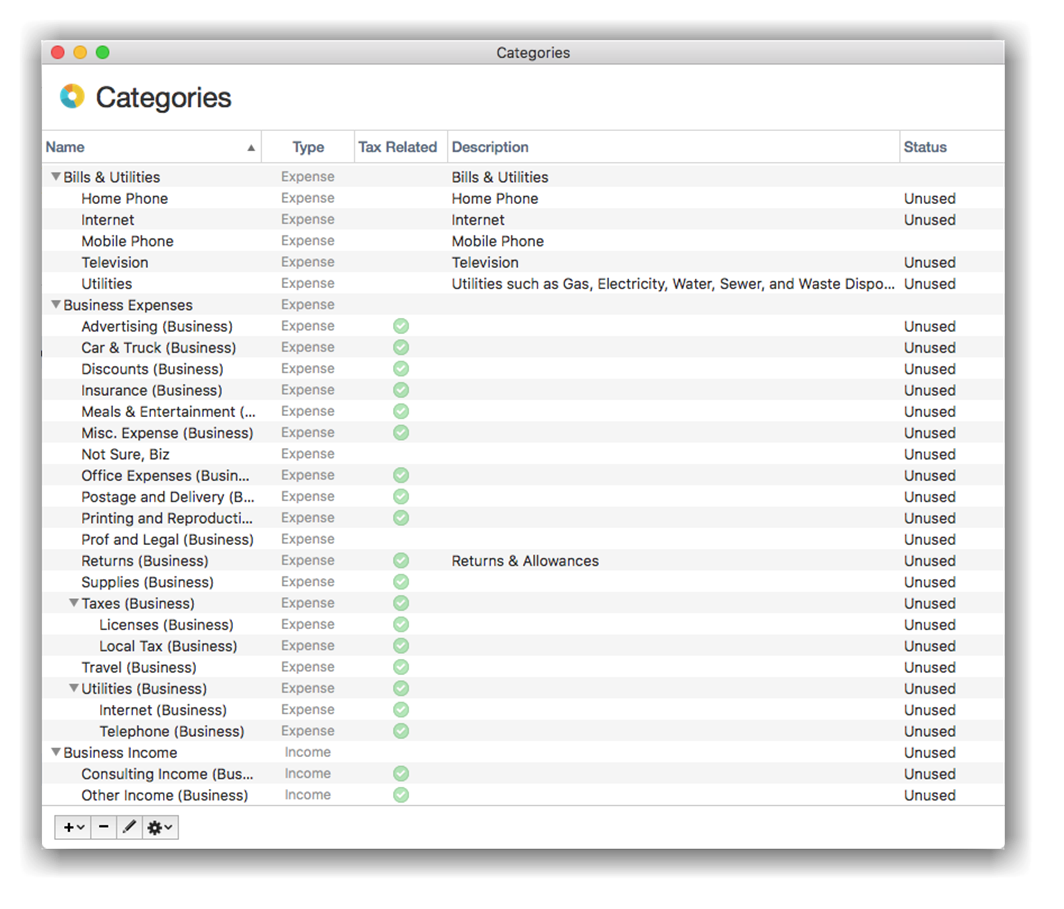Sort by the Status column header
This screenshot has width=1064, height=909.
coord(925,147)
